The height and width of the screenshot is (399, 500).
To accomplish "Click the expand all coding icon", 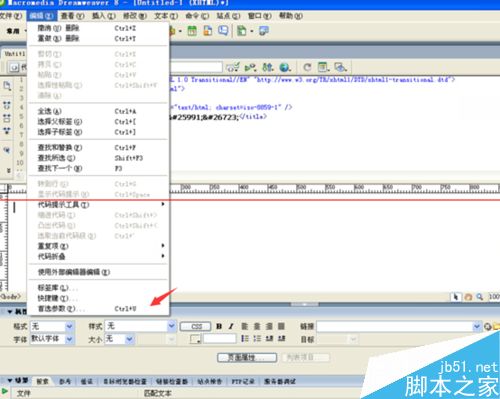I will (7, 130).
